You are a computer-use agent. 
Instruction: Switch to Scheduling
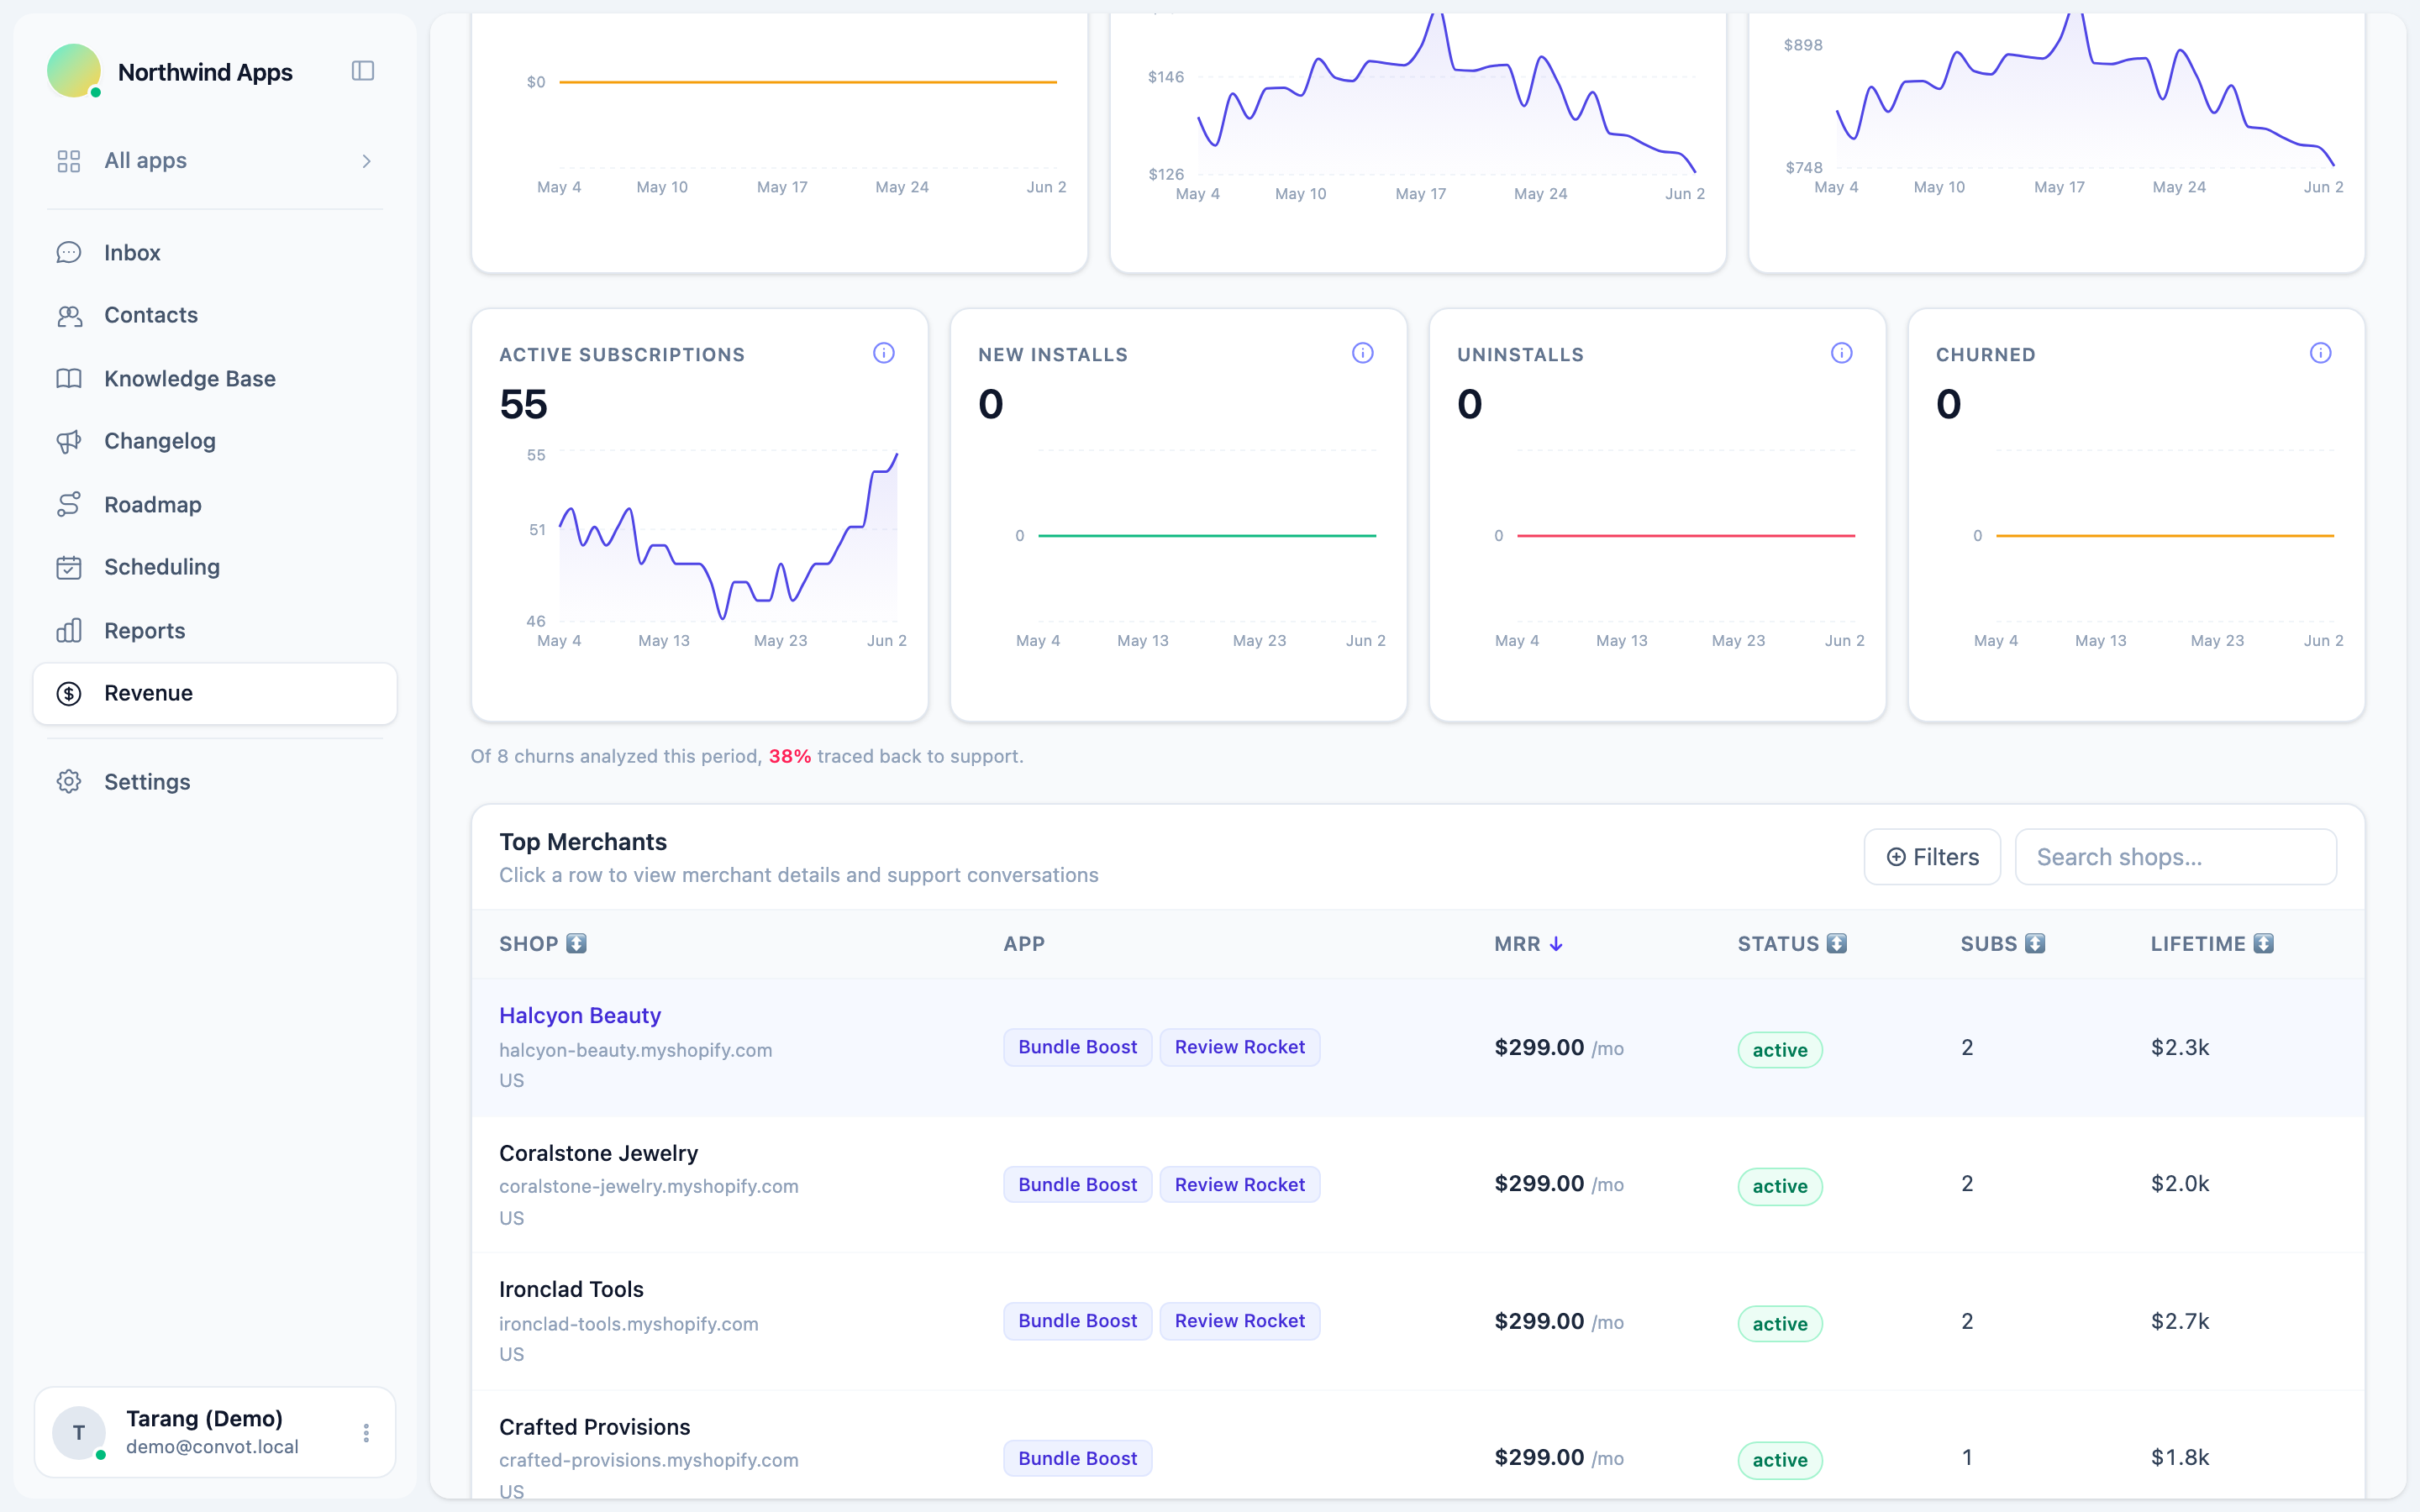pos(215,568)
